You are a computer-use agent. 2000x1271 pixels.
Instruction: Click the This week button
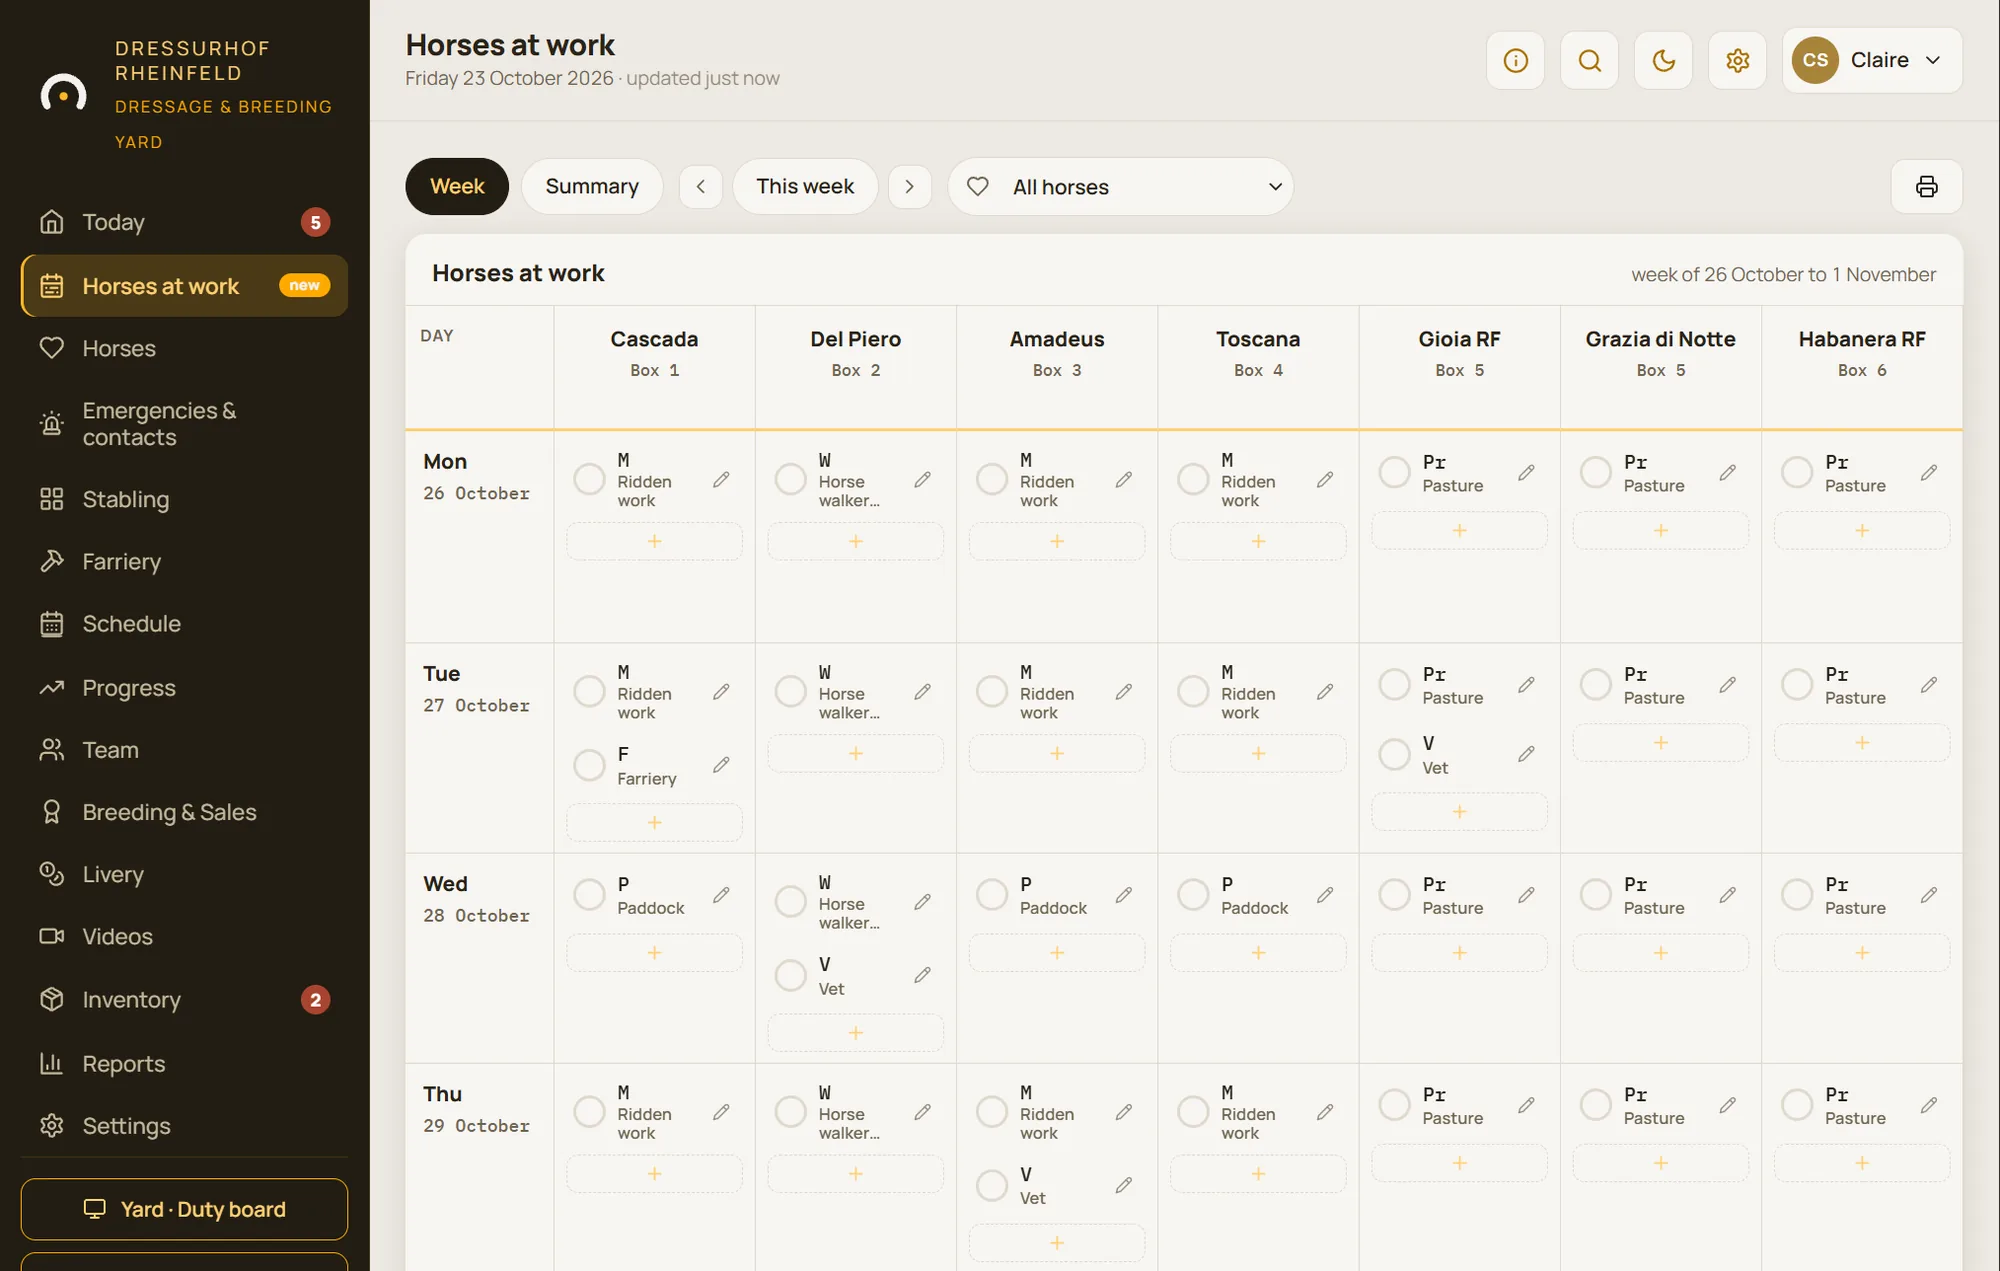pos(805,186)
